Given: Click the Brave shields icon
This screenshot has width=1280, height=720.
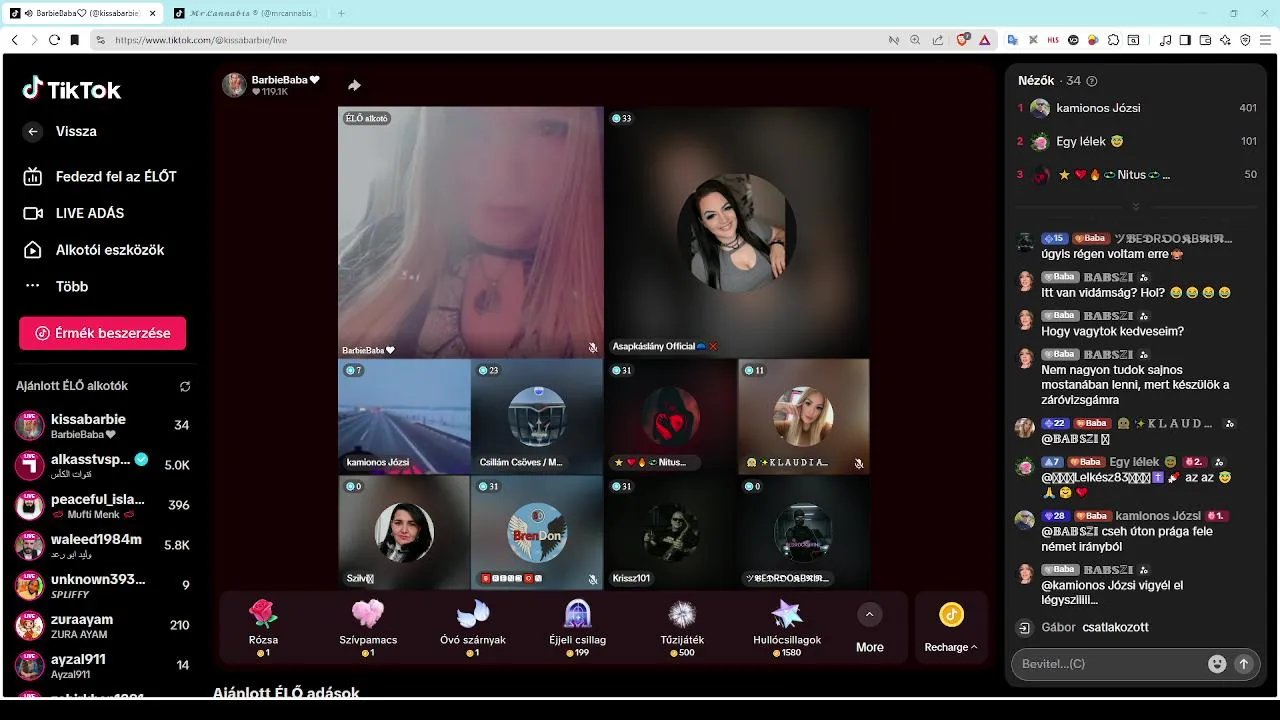Looking at the screenshot, I should (x=962, y=40).
